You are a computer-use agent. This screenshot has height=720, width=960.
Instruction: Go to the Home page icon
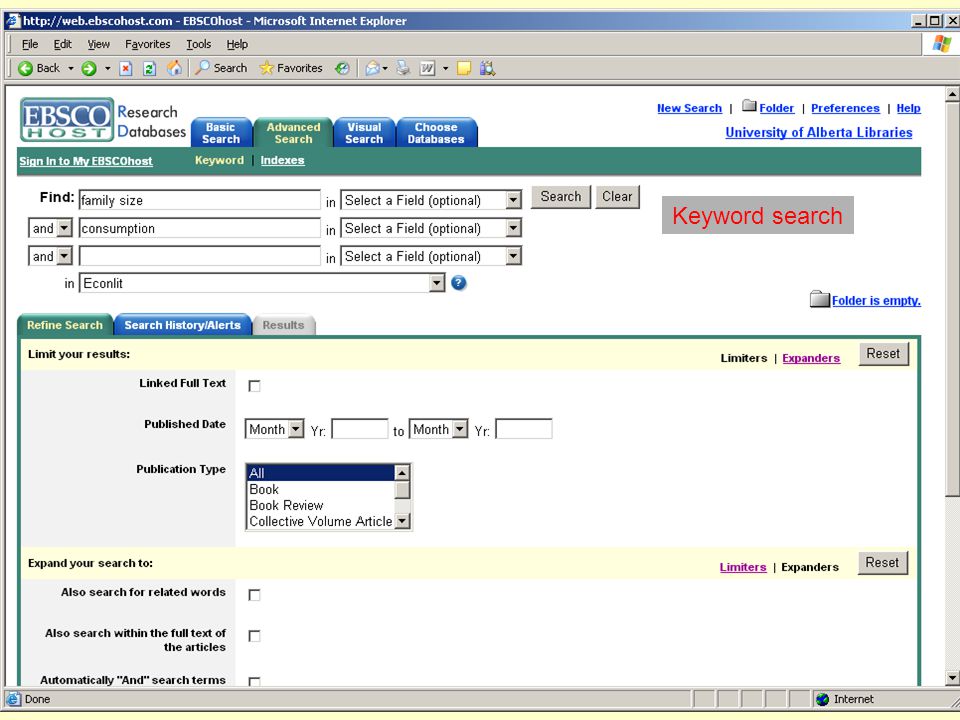point(174,68)
